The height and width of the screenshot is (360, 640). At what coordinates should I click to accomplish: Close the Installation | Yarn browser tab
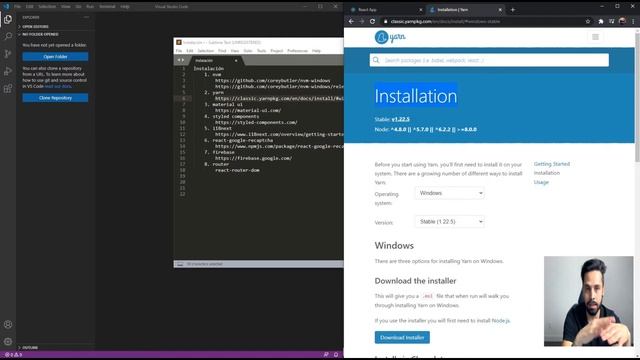pyautogui.click(x=500, y=10)
